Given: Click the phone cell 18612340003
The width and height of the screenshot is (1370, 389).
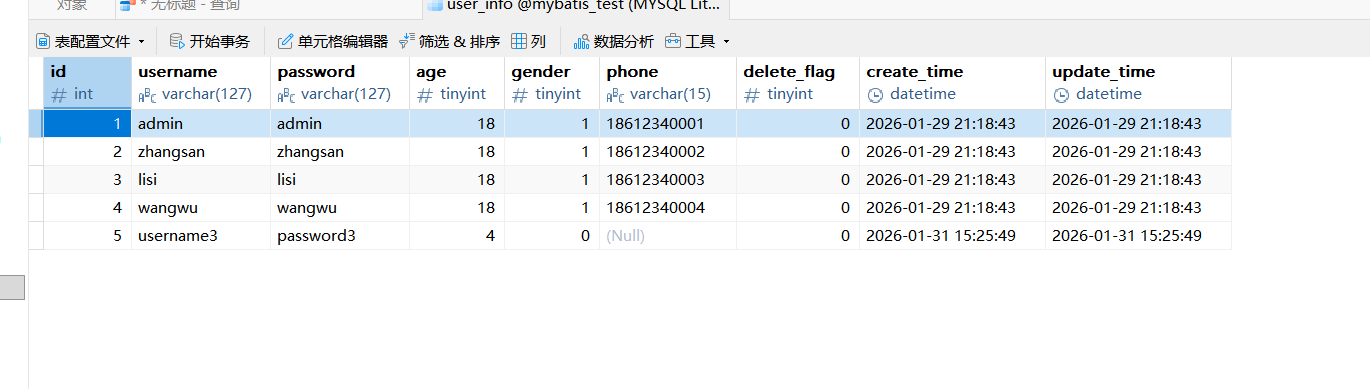Looking at the screenshot, I should coord(668,180).
